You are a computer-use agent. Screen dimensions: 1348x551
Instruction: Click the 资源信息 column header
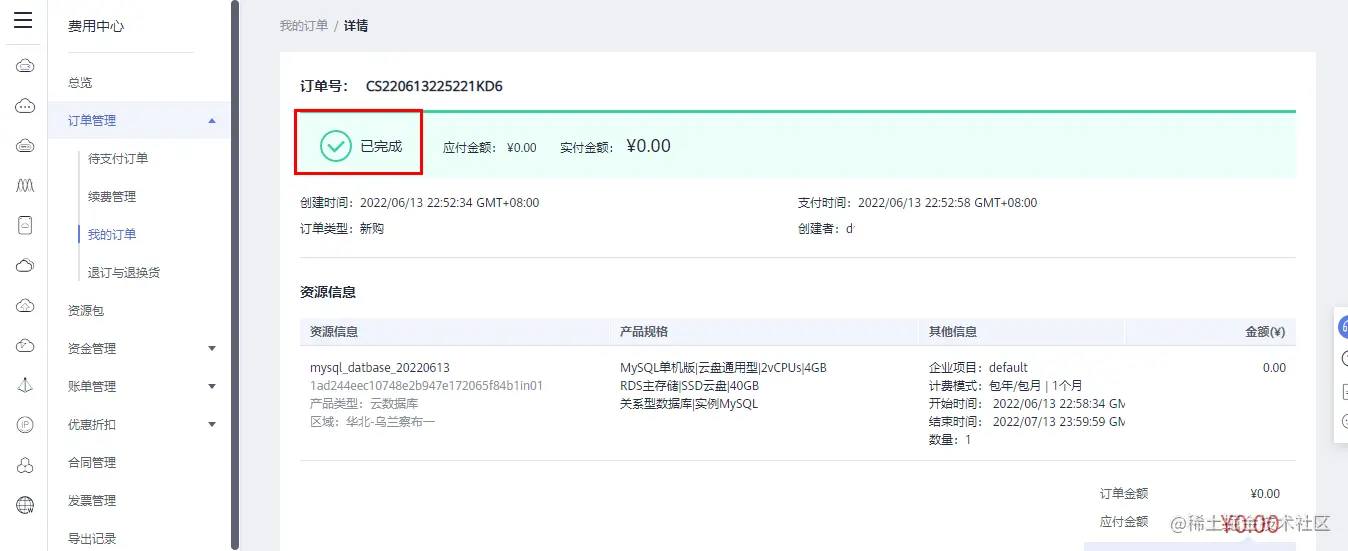(x=334, y=332)
